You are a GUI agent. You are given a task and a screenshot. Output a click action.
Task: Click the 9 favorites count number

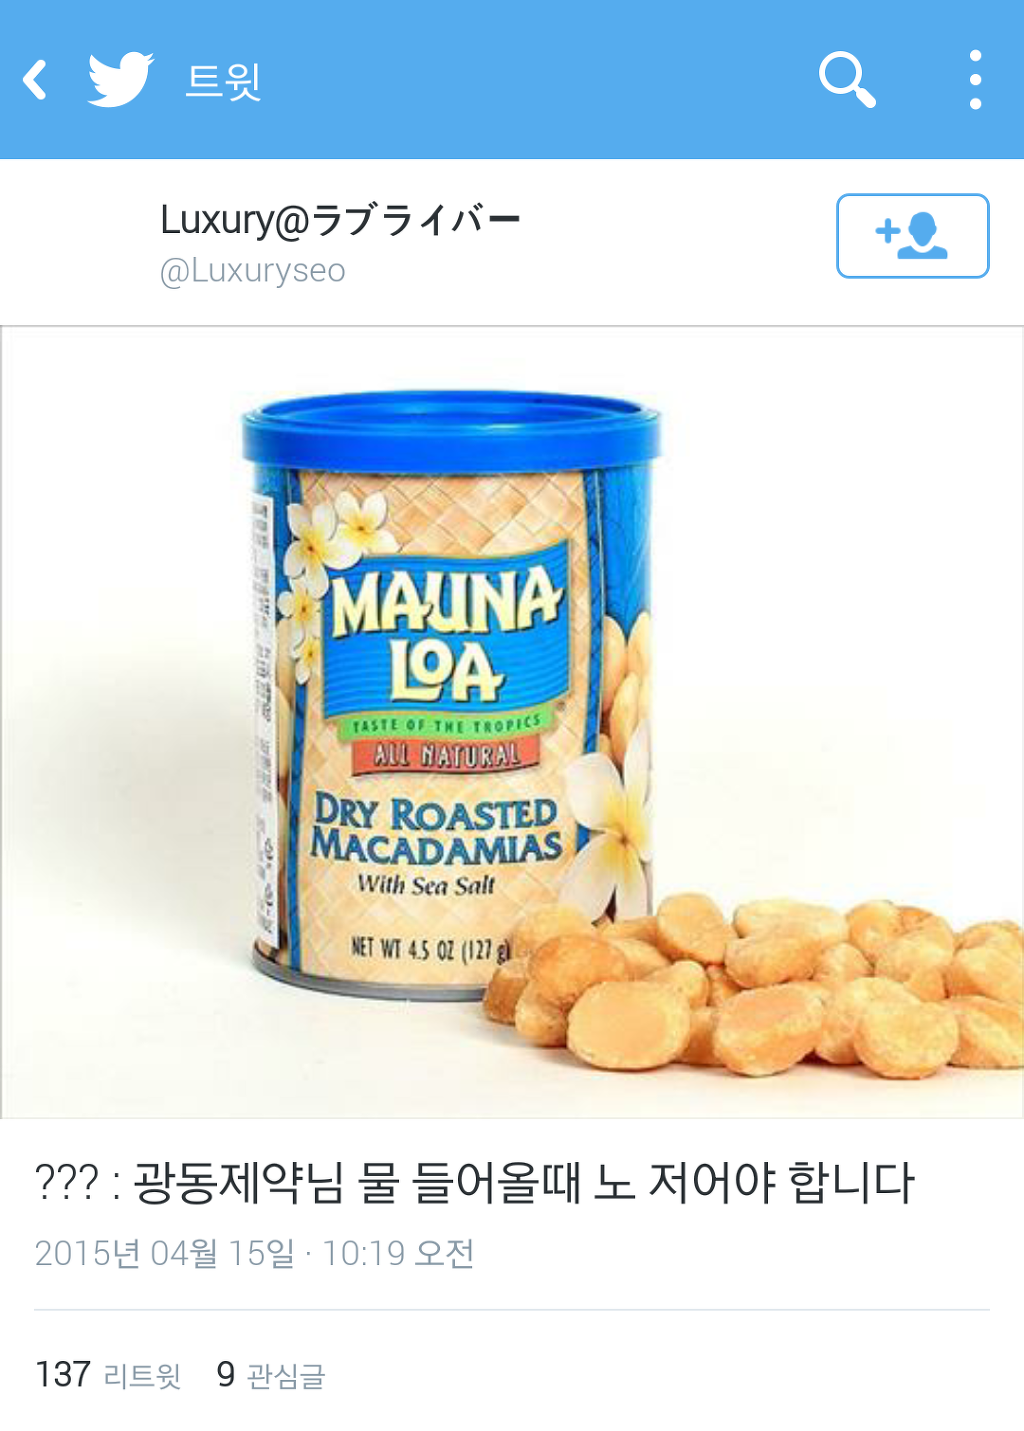226,1374
